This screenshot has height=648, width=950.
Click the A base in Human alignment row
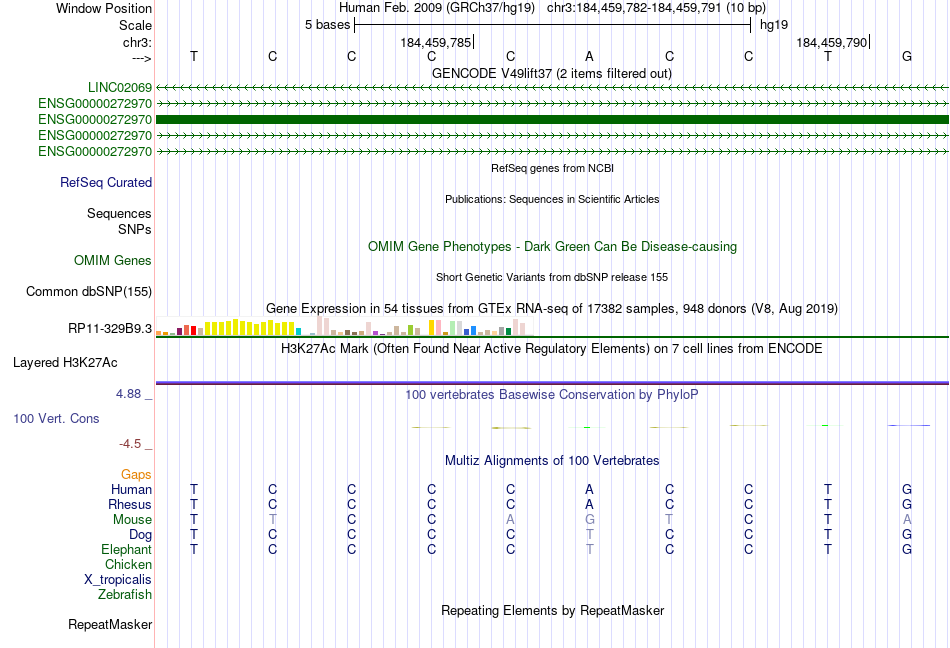[x=590, y=489]
